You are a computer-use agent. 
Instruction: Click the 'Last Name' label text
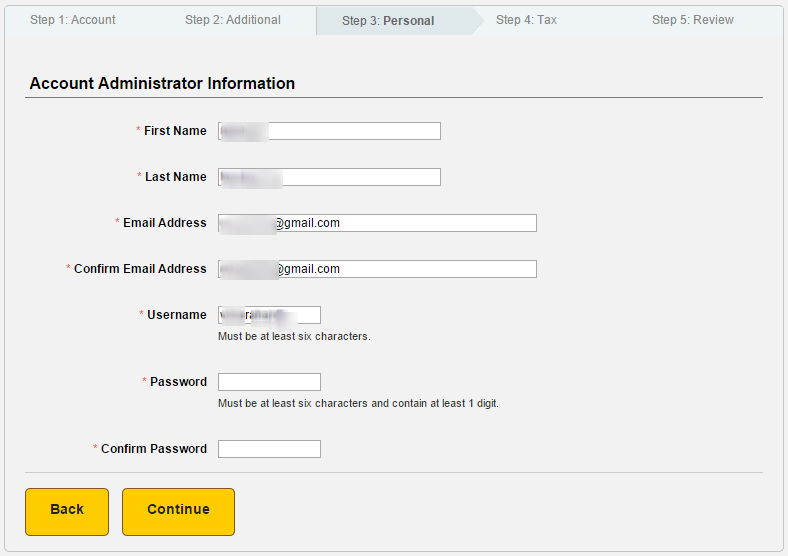point(175,177)
